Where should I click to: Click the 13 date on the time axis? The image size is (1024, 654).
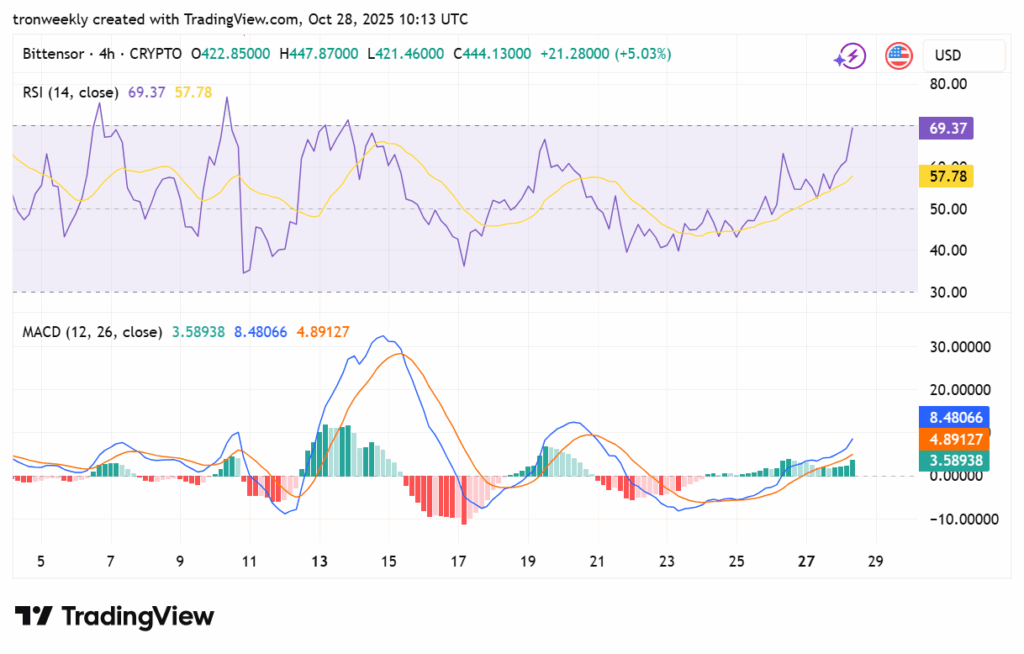coord(320,561)
